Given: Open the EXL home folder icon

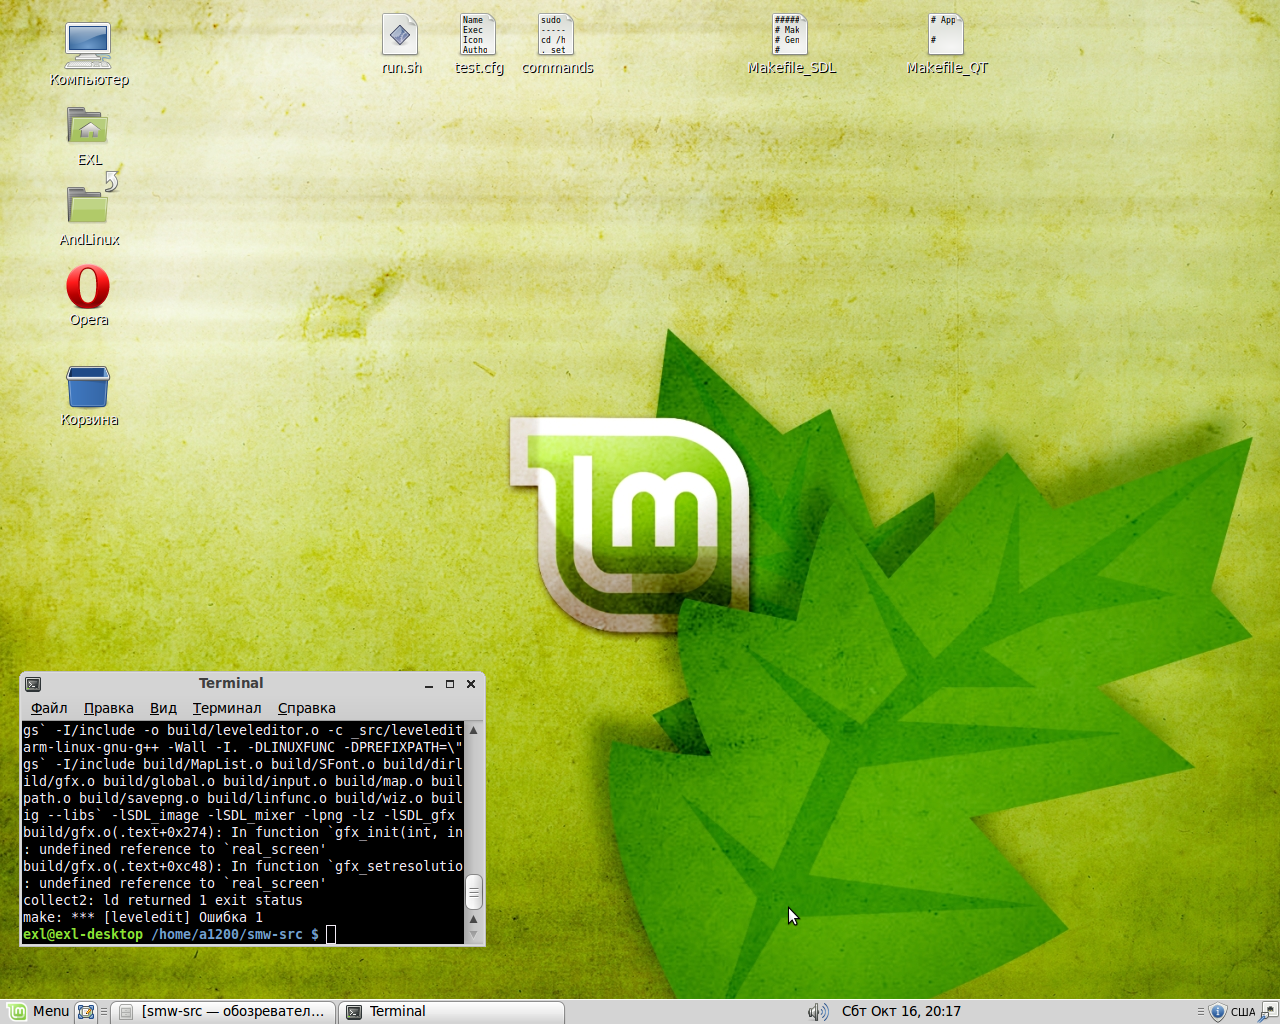Looking at the screenshot, I should pyautogui.click(x=88, y=126).
